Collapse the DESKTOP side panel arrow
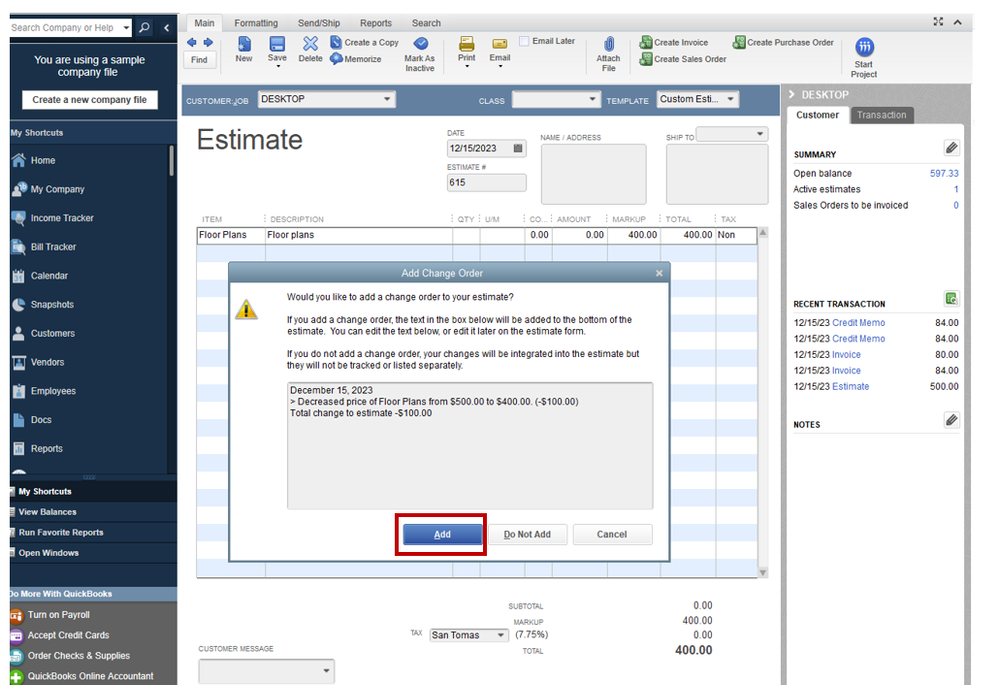Viewport: 999px width, 685px height. [x=792, y=94]
